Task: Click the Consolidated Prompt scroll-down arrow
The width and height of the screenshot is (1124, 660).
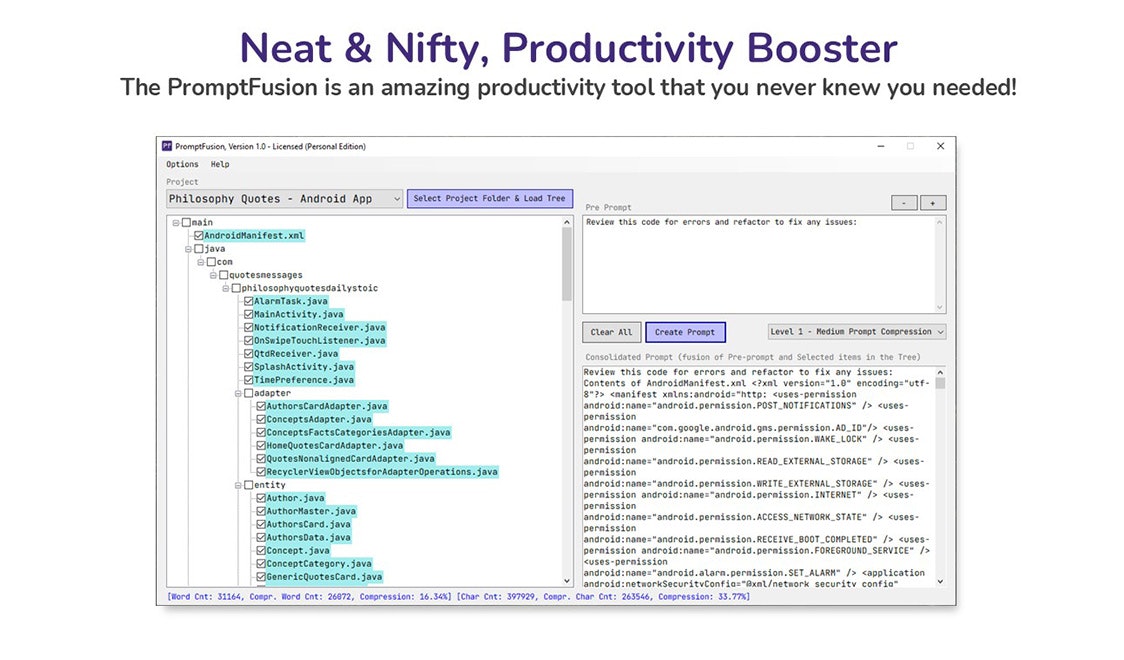Action: point(940,581)
